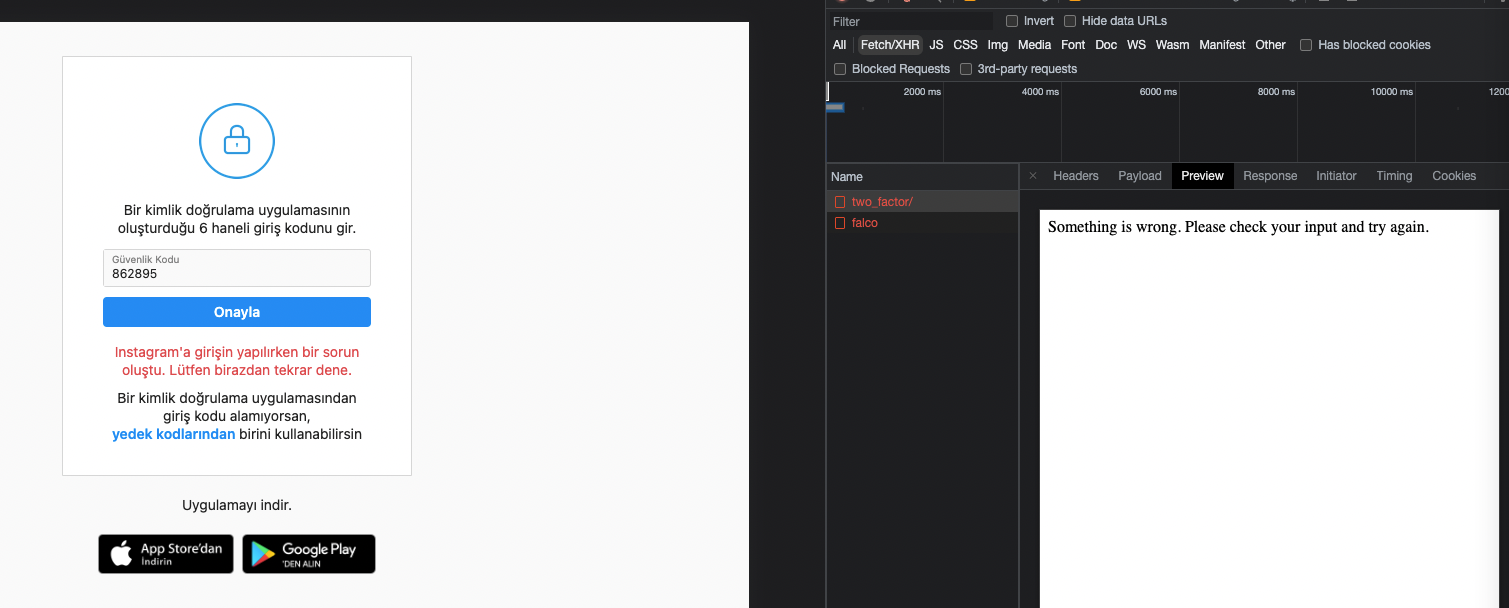Enable Blocked Requests checkbox
This screenshot has height=608, width=1509.
click(840, 69)
